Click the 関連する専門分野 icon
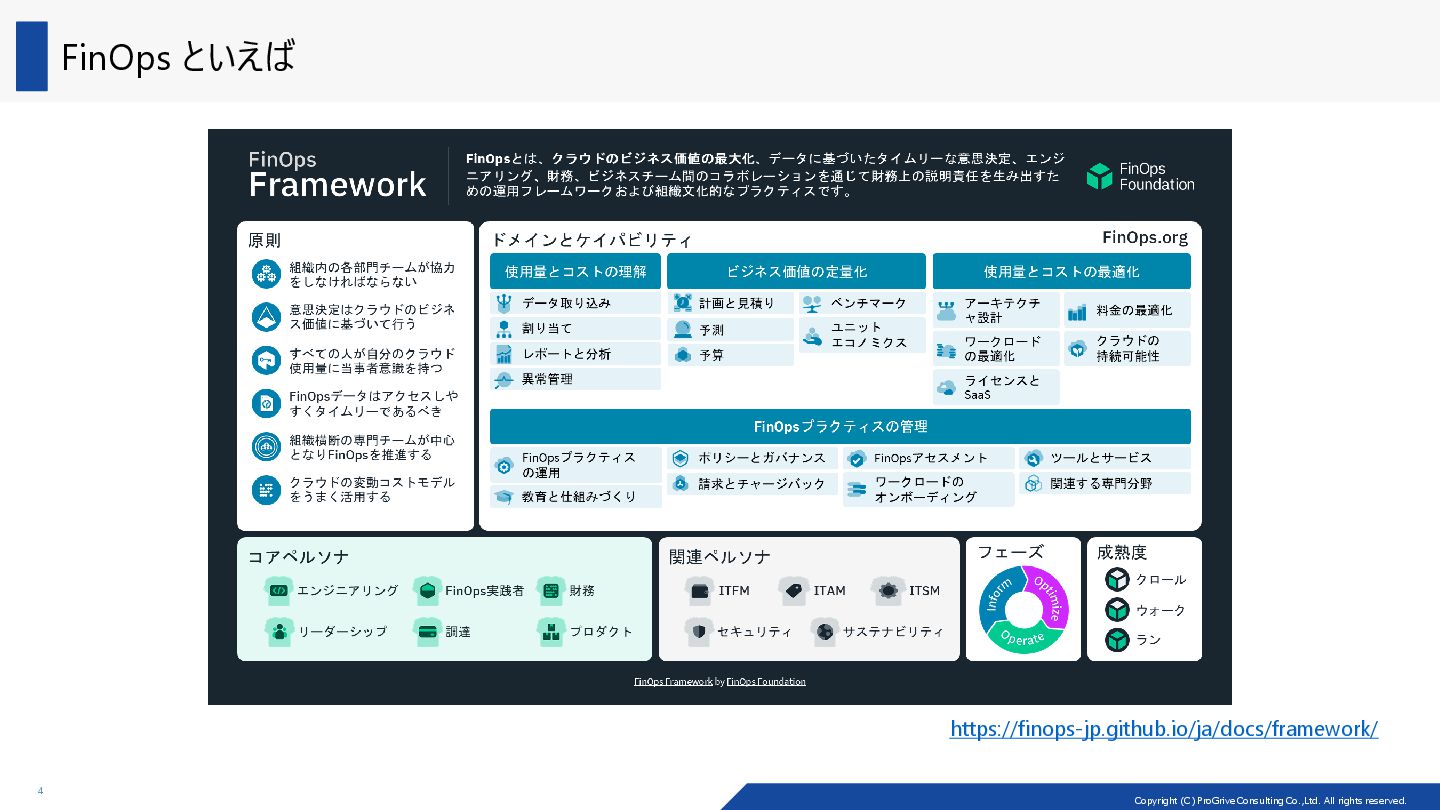Viewport: 1440px width, 810px height. click(1033, 484)
